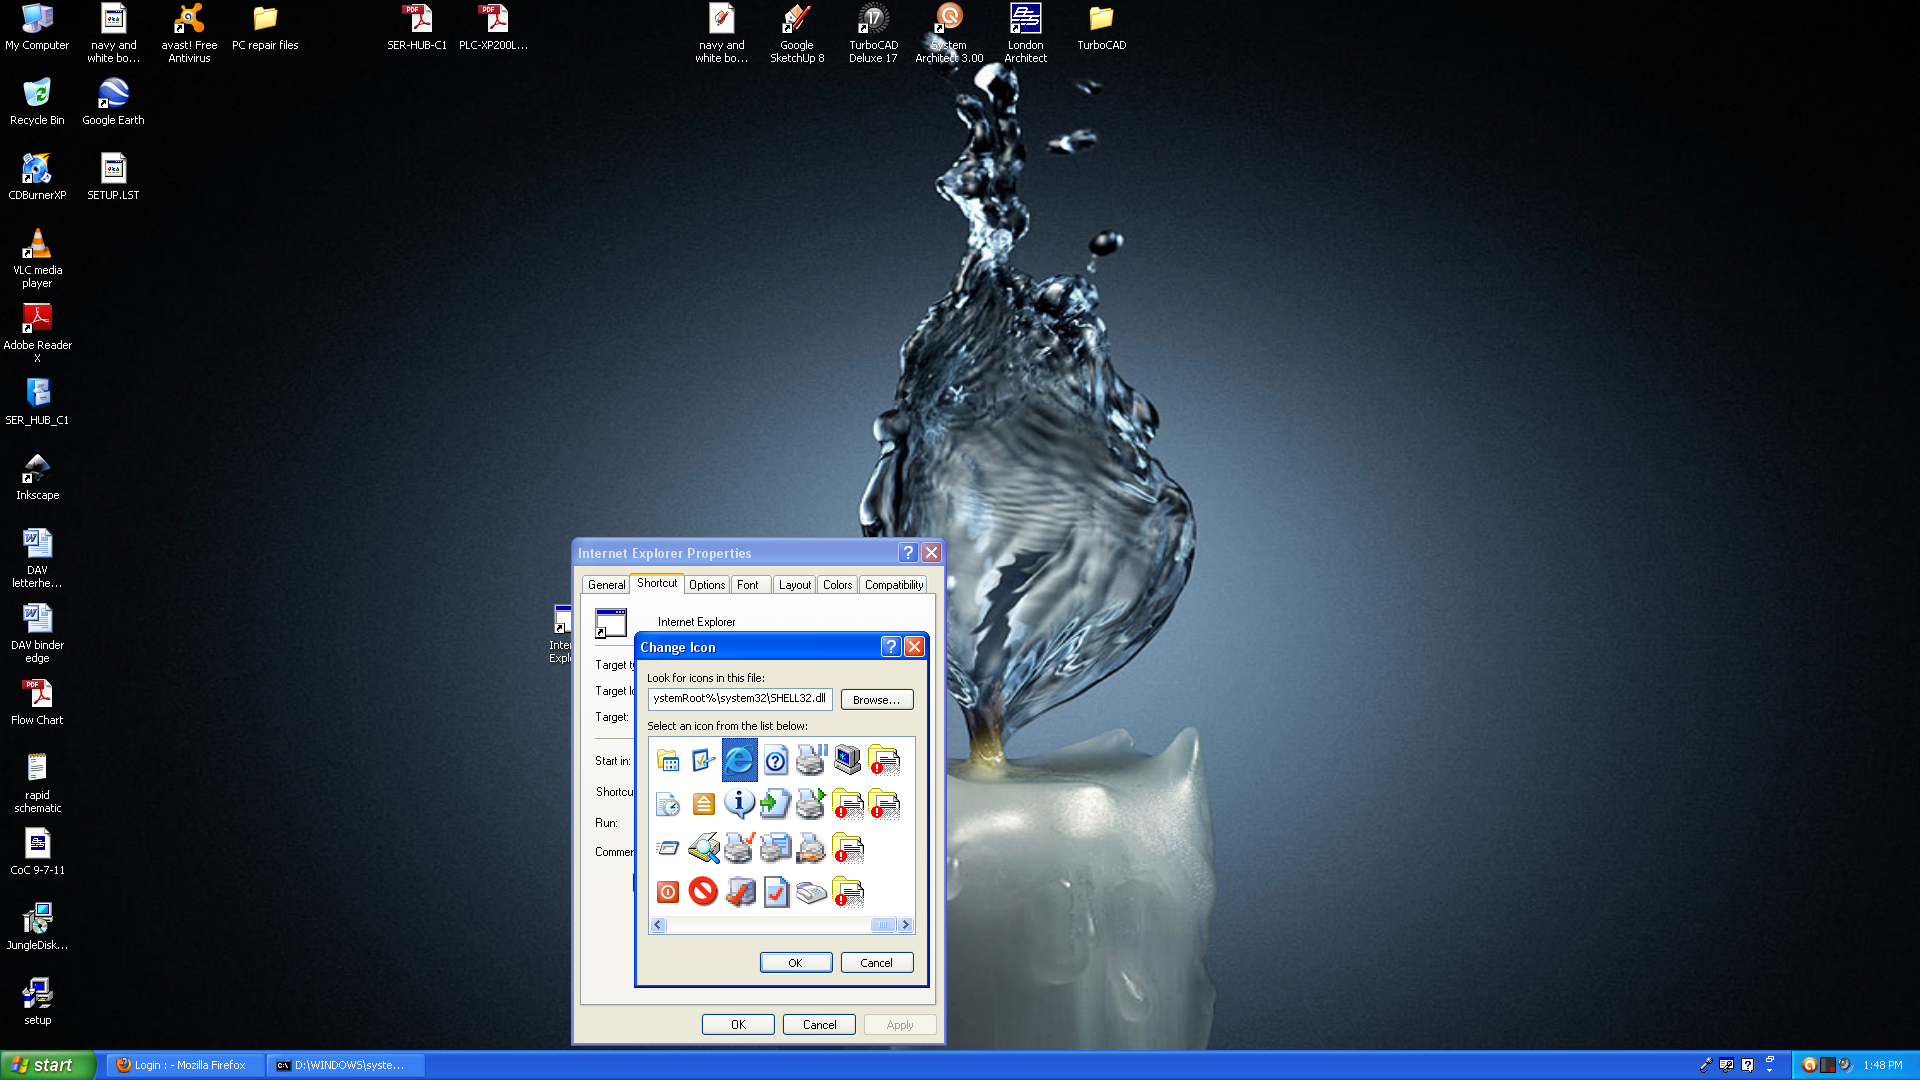Select the help document question-mark icon

click(775, 761)
